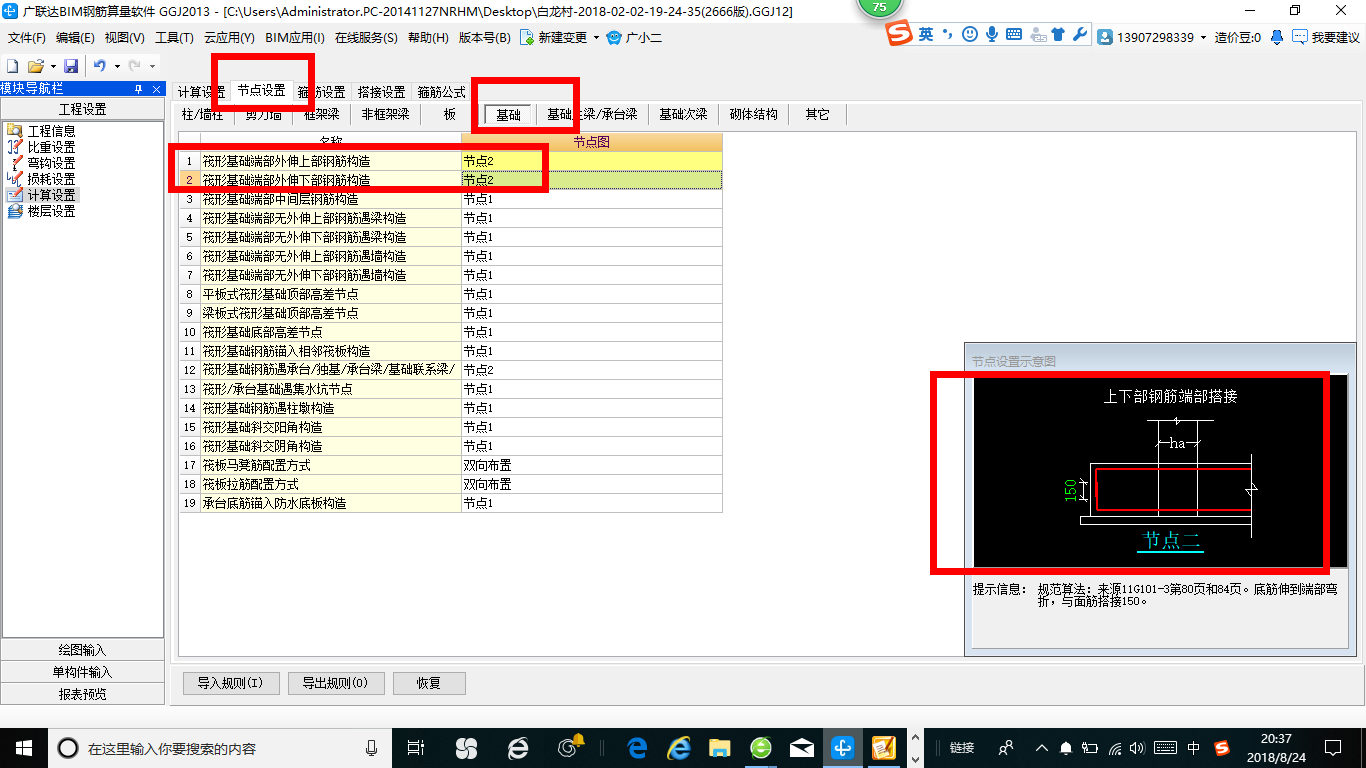Click Sogou wrench settings icon
This screenshot has width=1366, height=768.
pos(1079,34)
